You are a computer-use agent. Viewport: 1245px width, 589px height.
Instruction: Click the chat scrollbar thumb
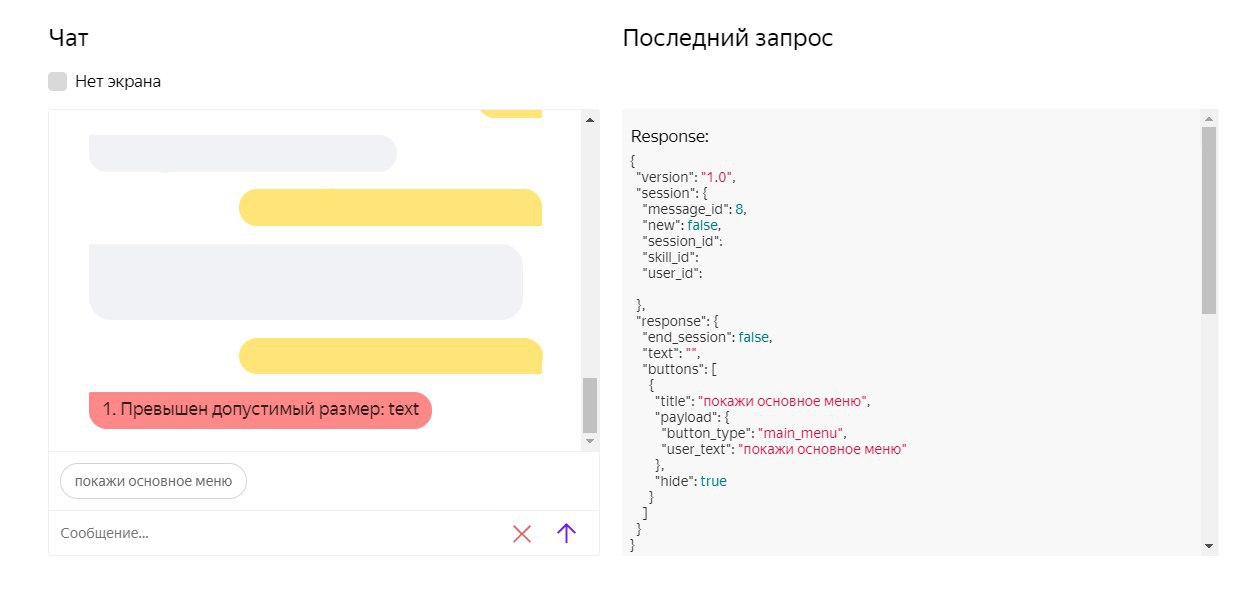[589, 405]
